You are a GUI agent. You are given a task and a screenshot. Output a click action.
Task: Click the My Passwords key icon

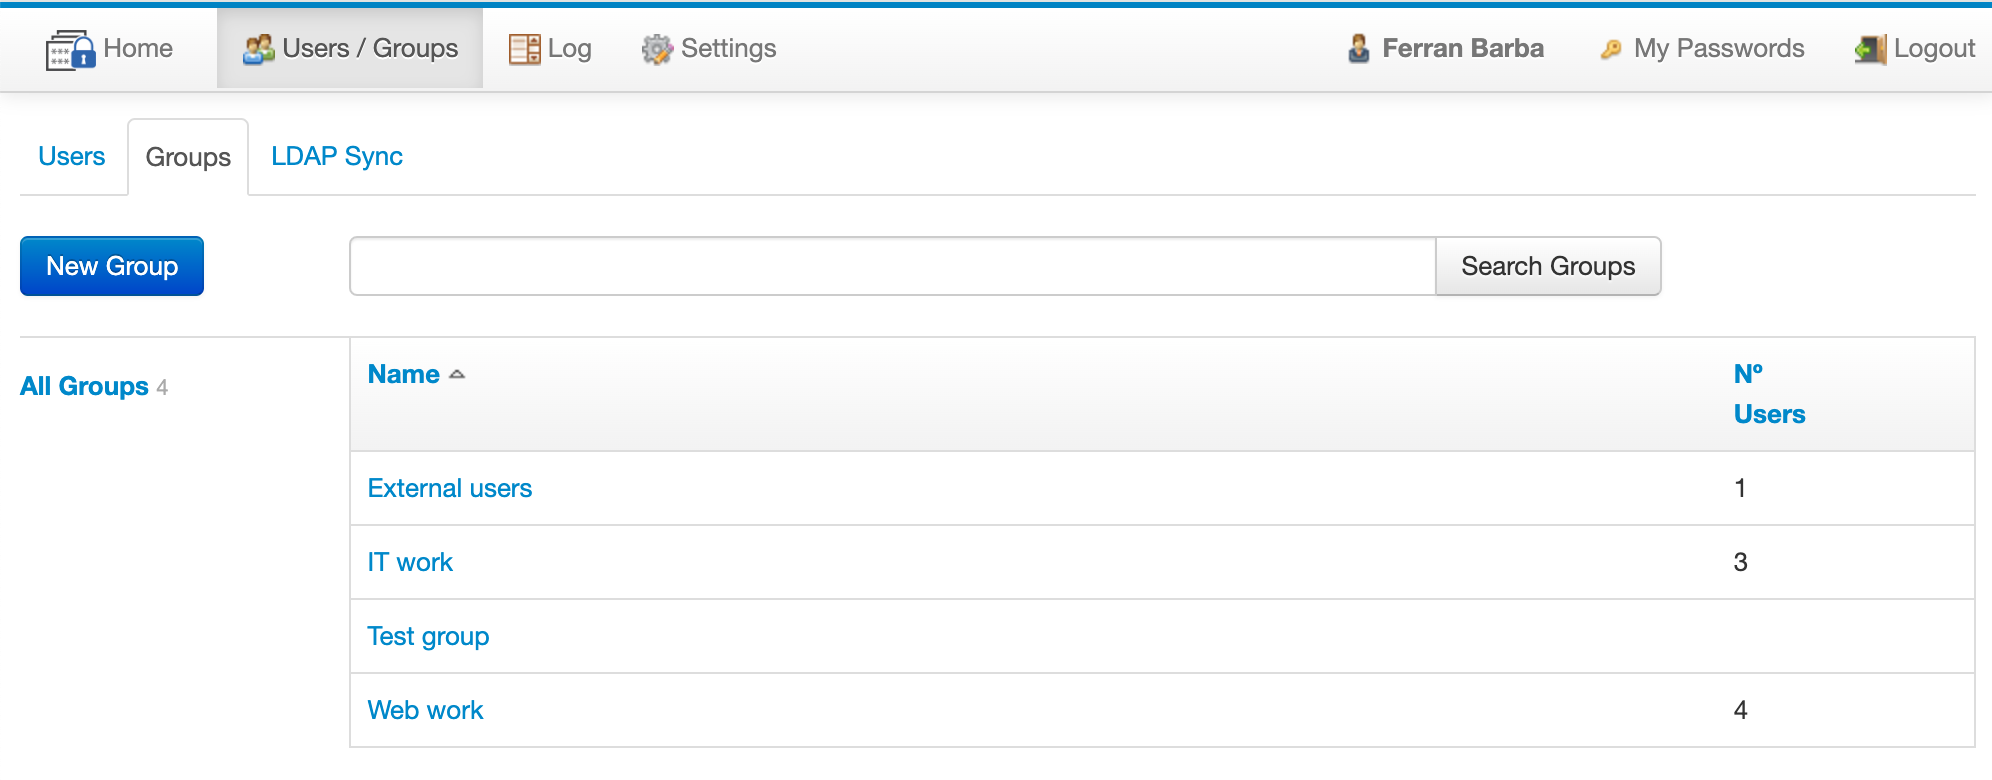1611,48
